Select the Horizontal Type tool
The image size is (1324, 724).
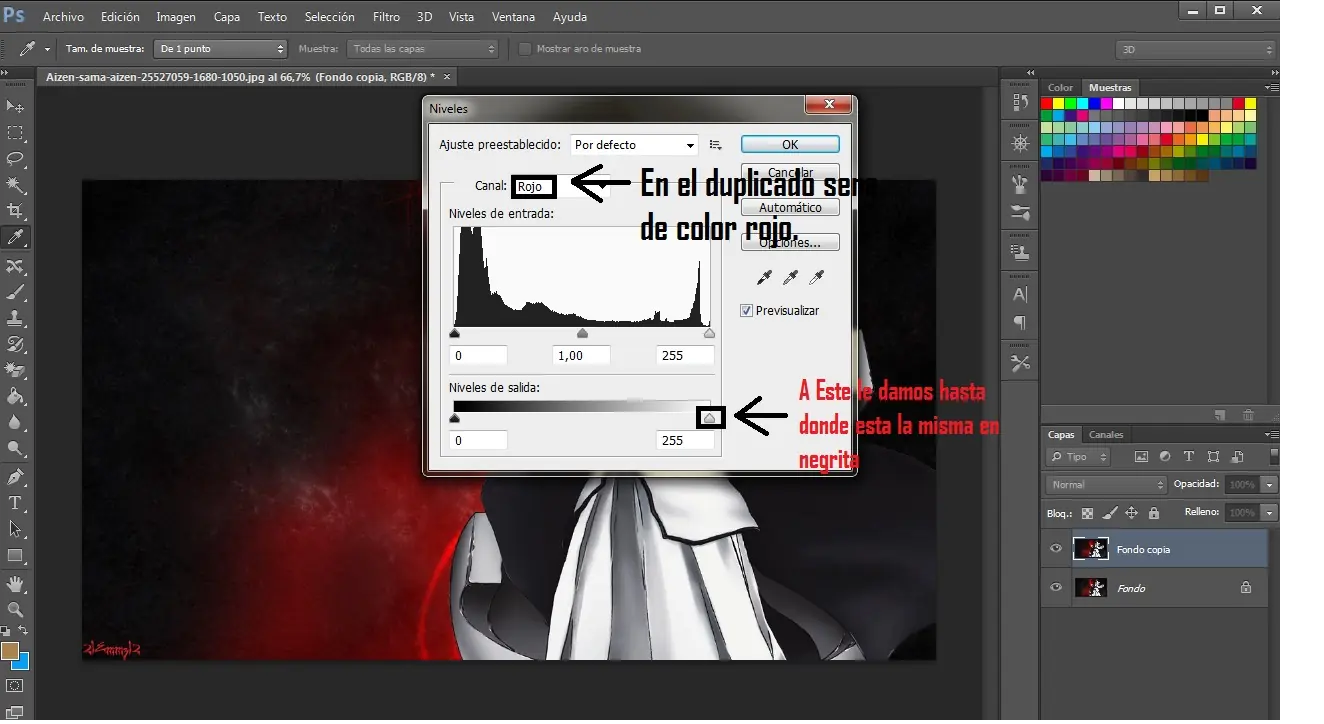[x=16, y=503]
